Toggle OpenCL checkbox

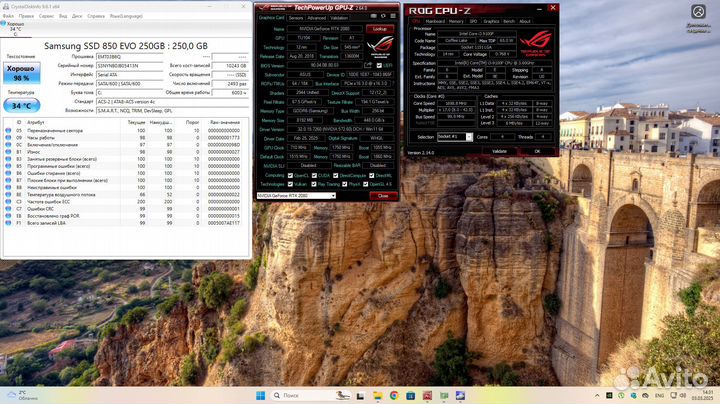pyautogui.click(x=290, y=175)
